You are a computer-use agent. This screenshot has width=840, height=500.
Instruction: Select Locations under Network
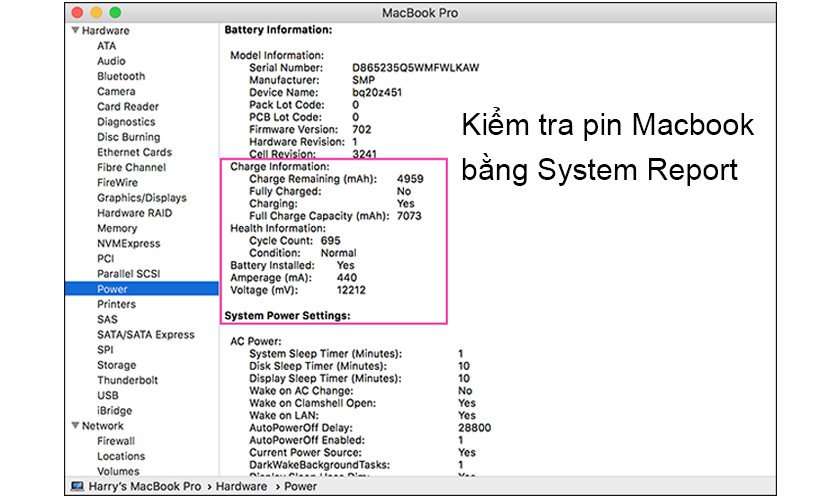(121, 456)
